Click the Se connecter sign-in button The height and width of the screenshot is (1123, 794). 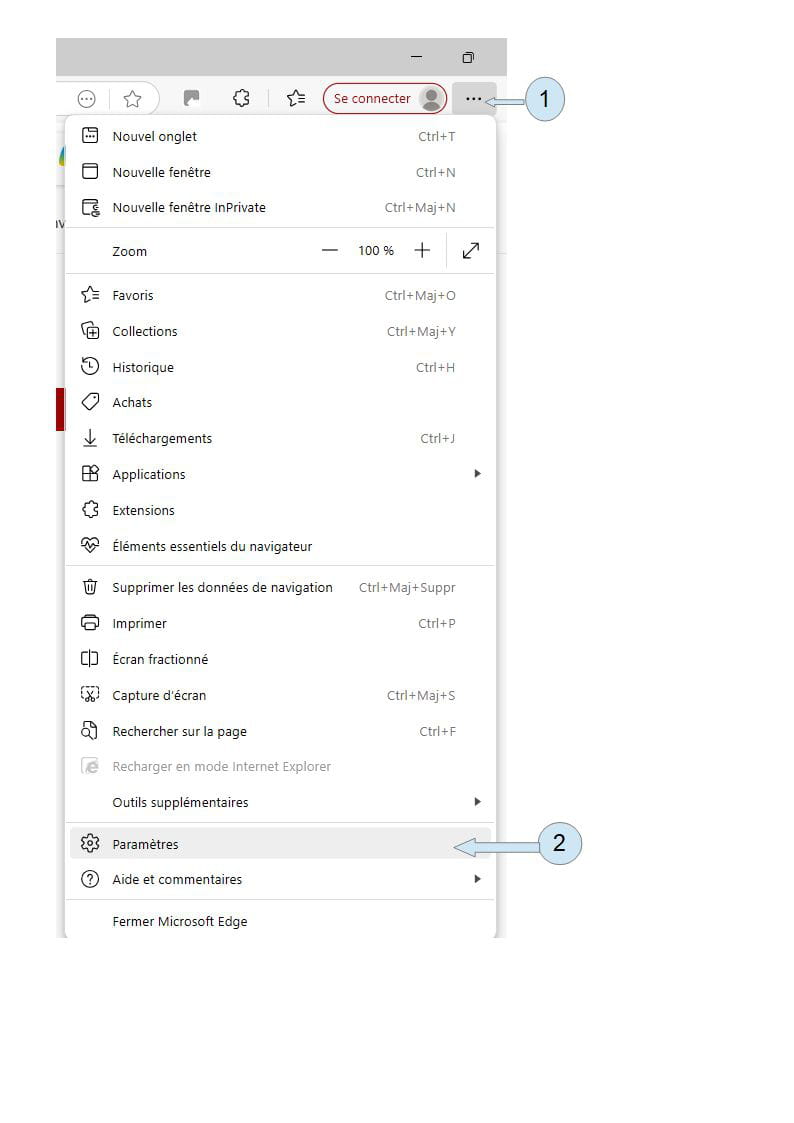(x=385, y=98)
